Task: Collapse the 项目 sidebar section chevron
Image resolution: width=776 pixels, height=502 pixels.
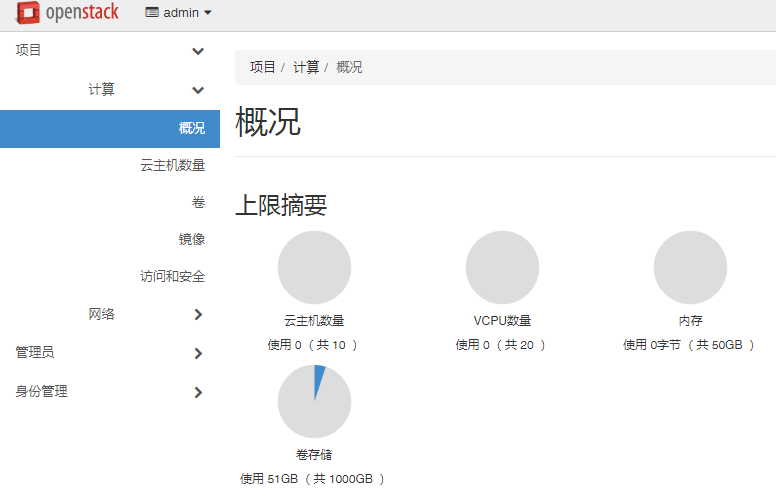Action: pyautogui.click(x=198, y=51)
